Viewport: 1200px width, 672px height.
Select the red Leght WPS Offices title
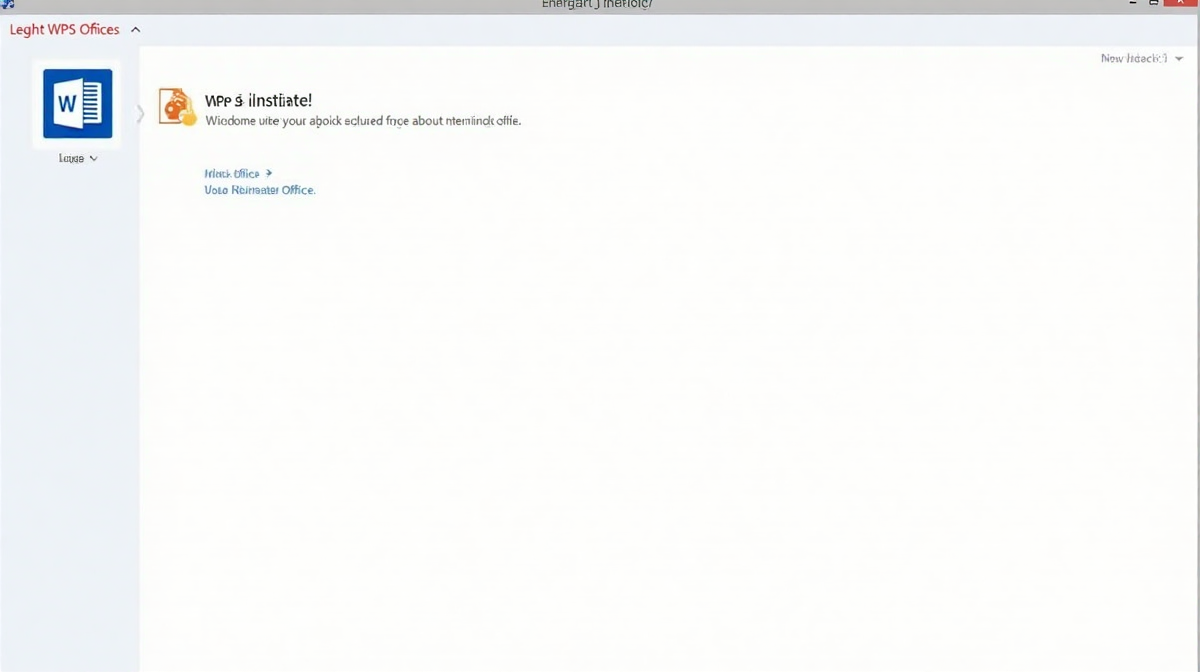point(64,30)
